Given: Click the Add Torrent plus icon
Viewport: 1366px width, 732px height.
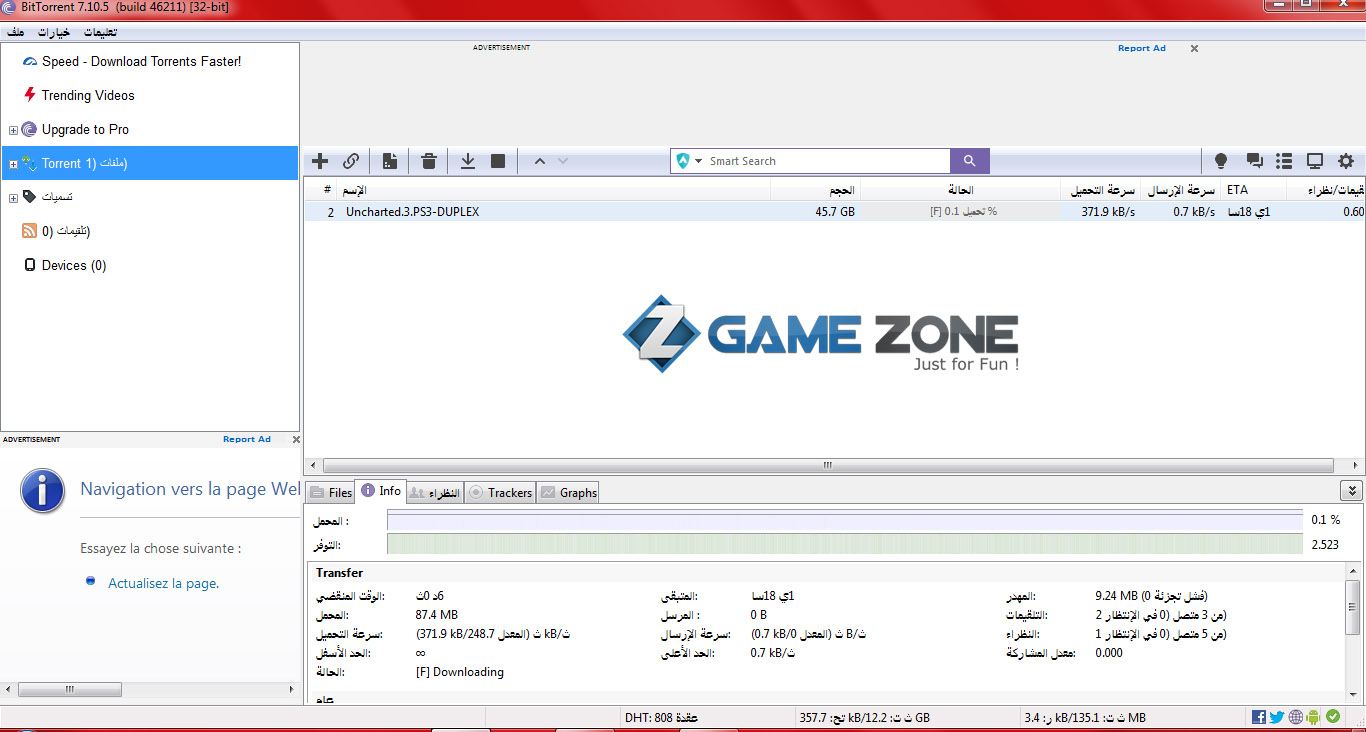Looking at the screenshot, I should [x=320, y=161].
